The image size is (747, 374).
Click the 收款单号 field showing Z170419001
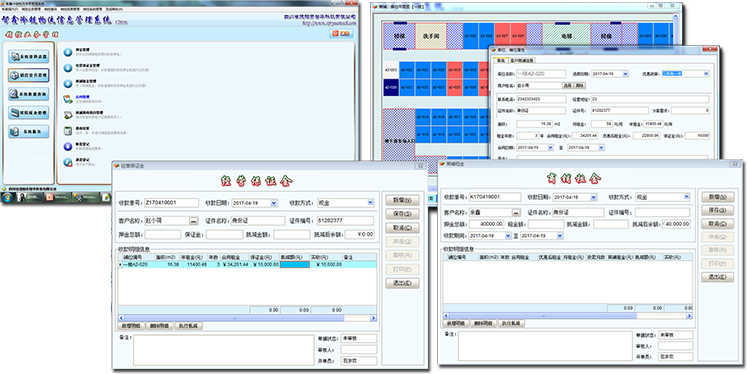[x=172, y=203]
